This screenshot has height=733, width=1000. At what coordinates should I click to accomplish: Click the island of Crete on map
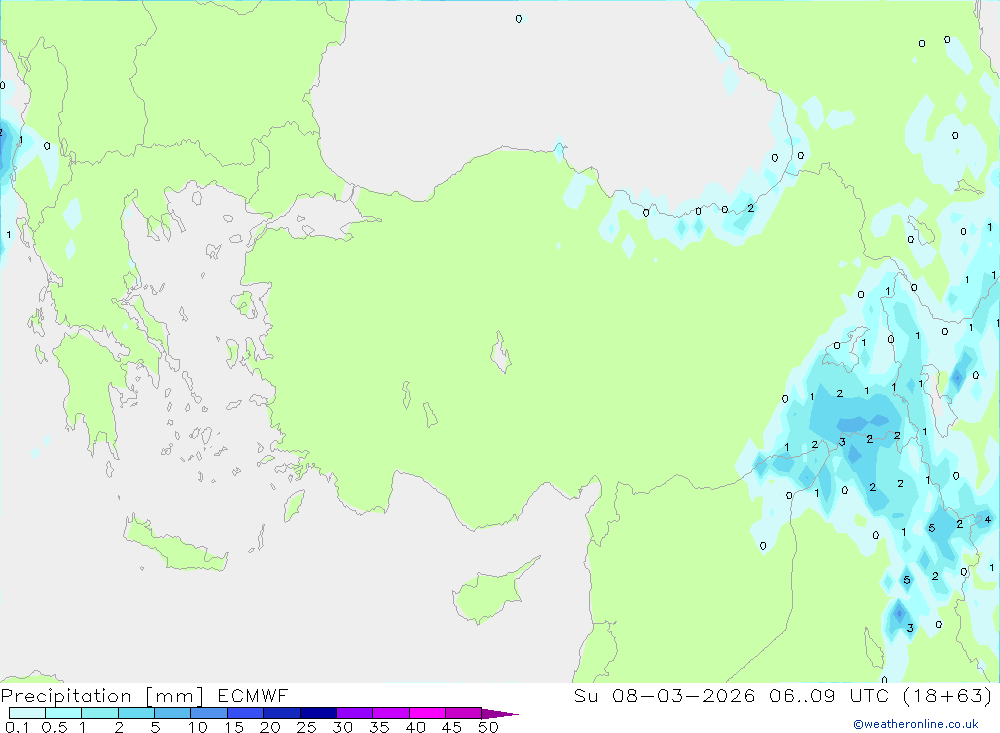tap(174, 544)
